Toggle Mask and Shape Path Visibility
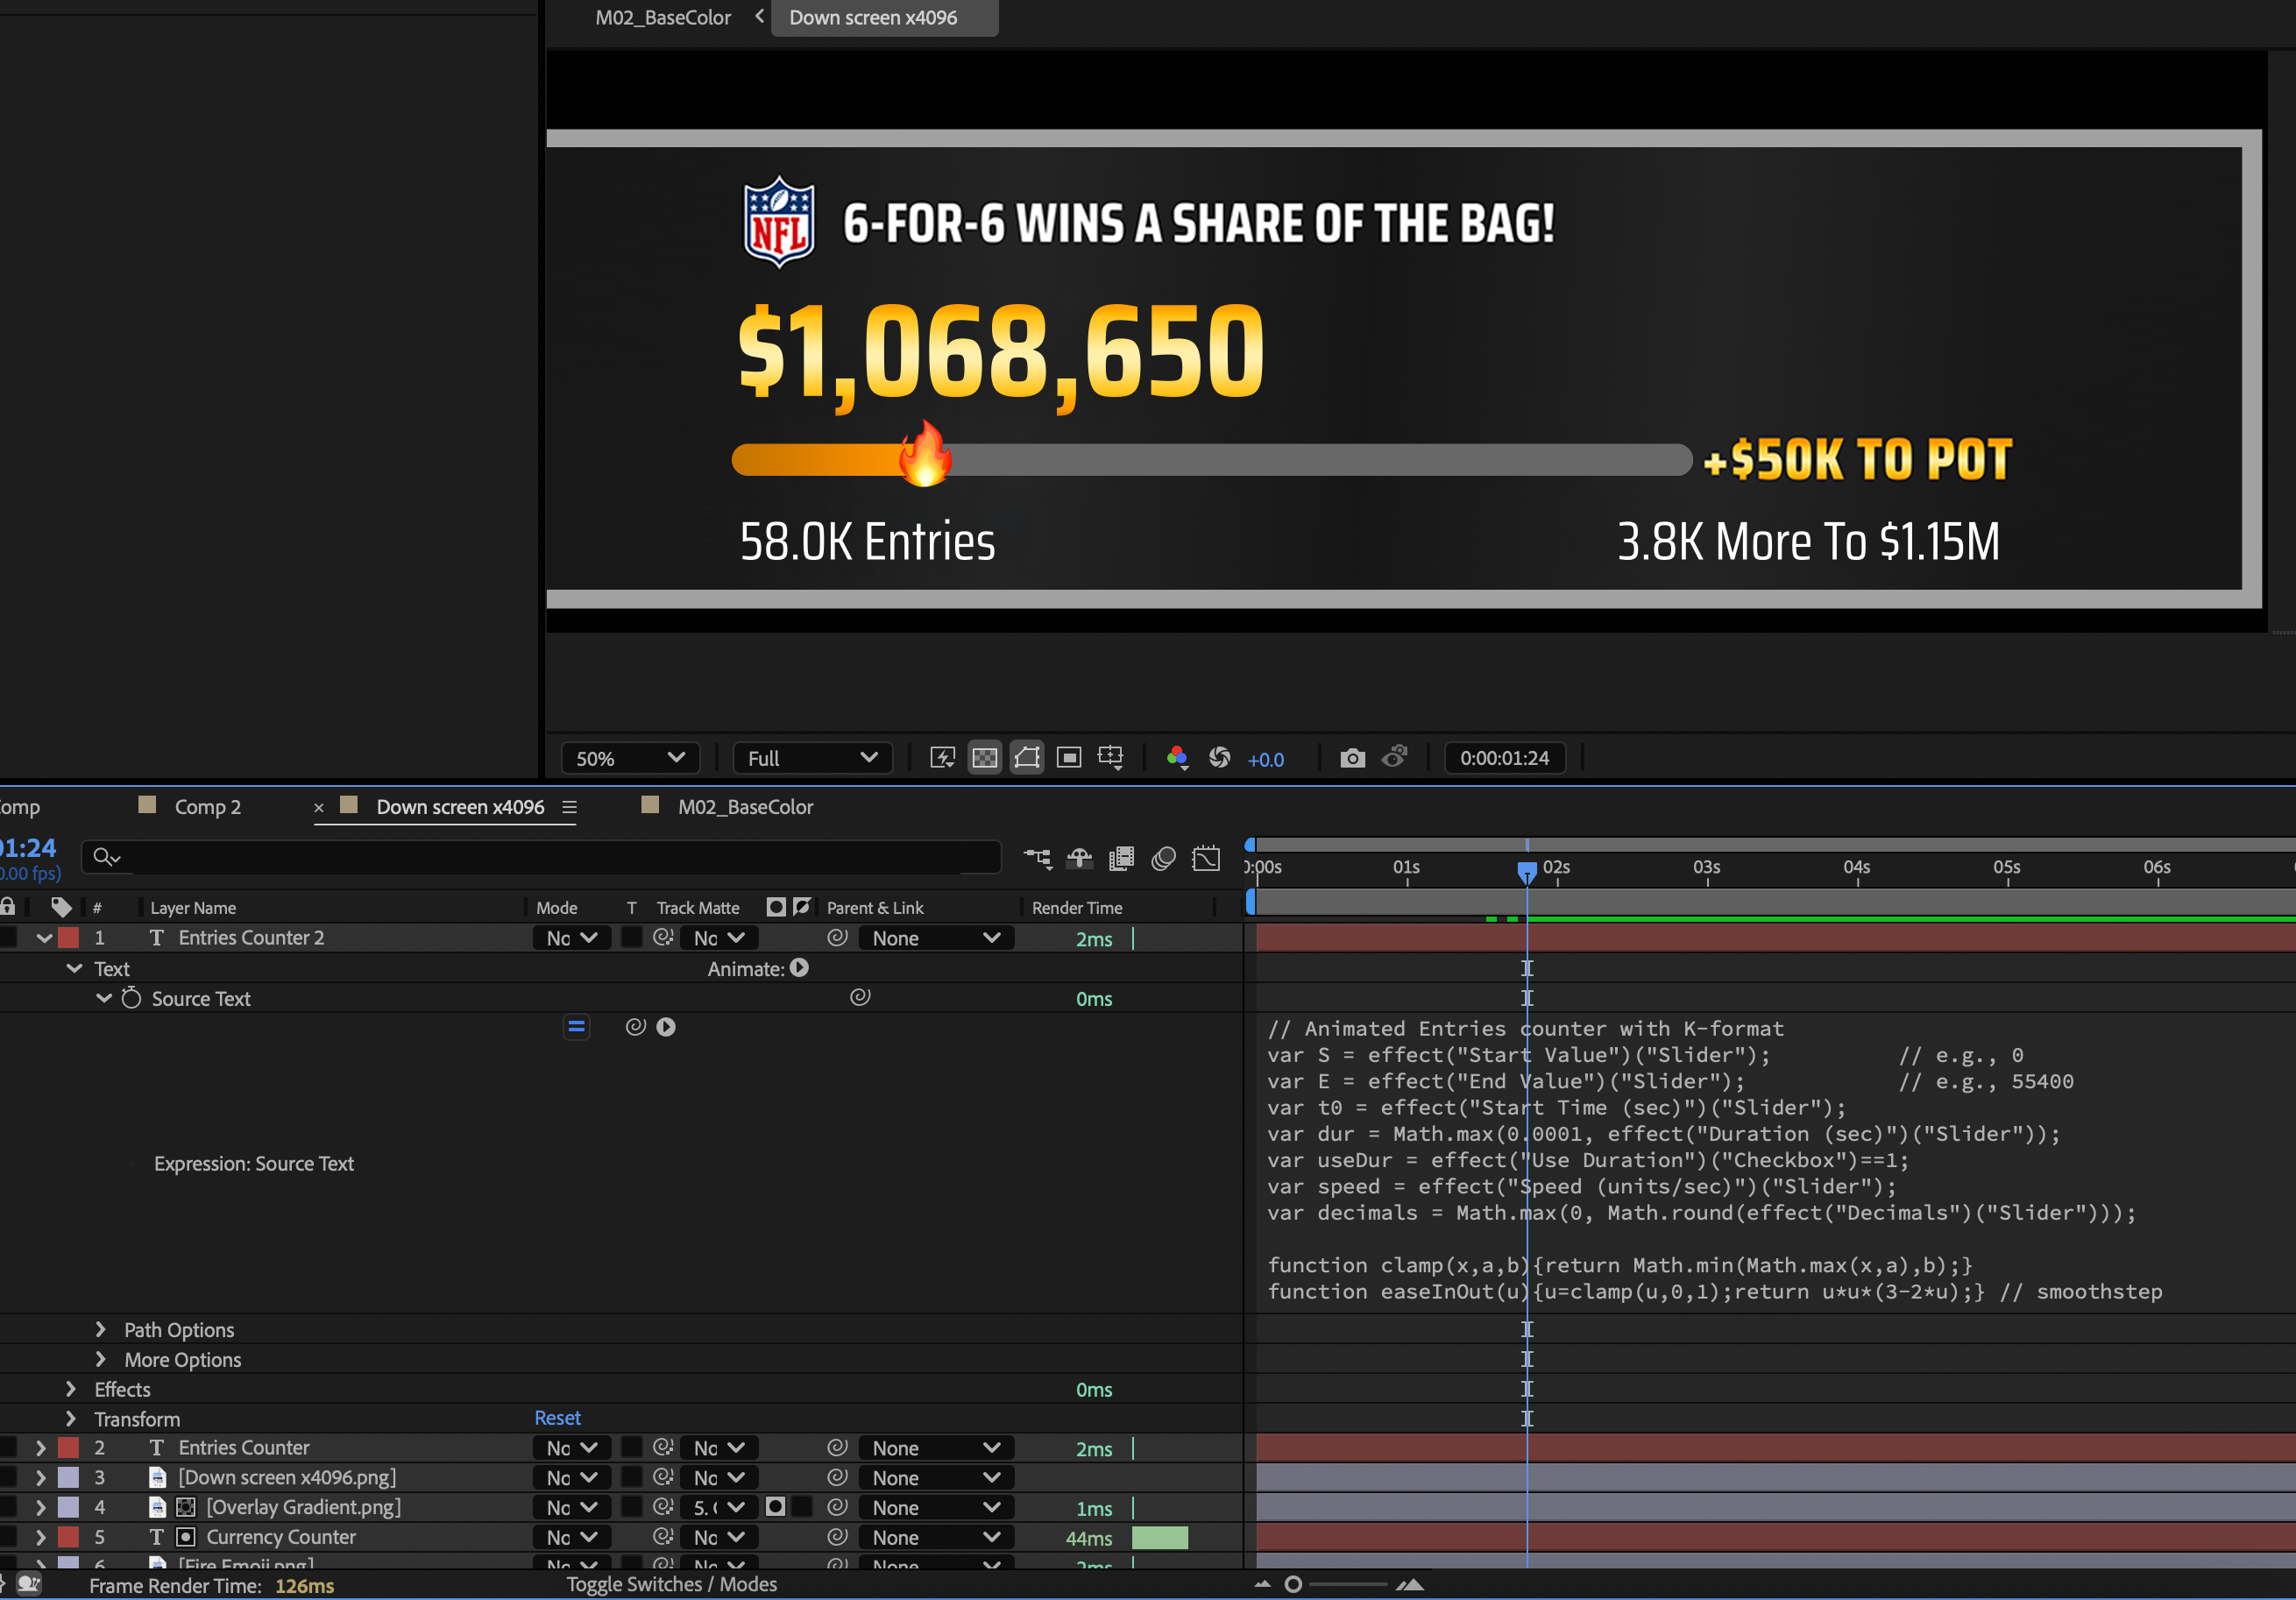 point(1027,758)
